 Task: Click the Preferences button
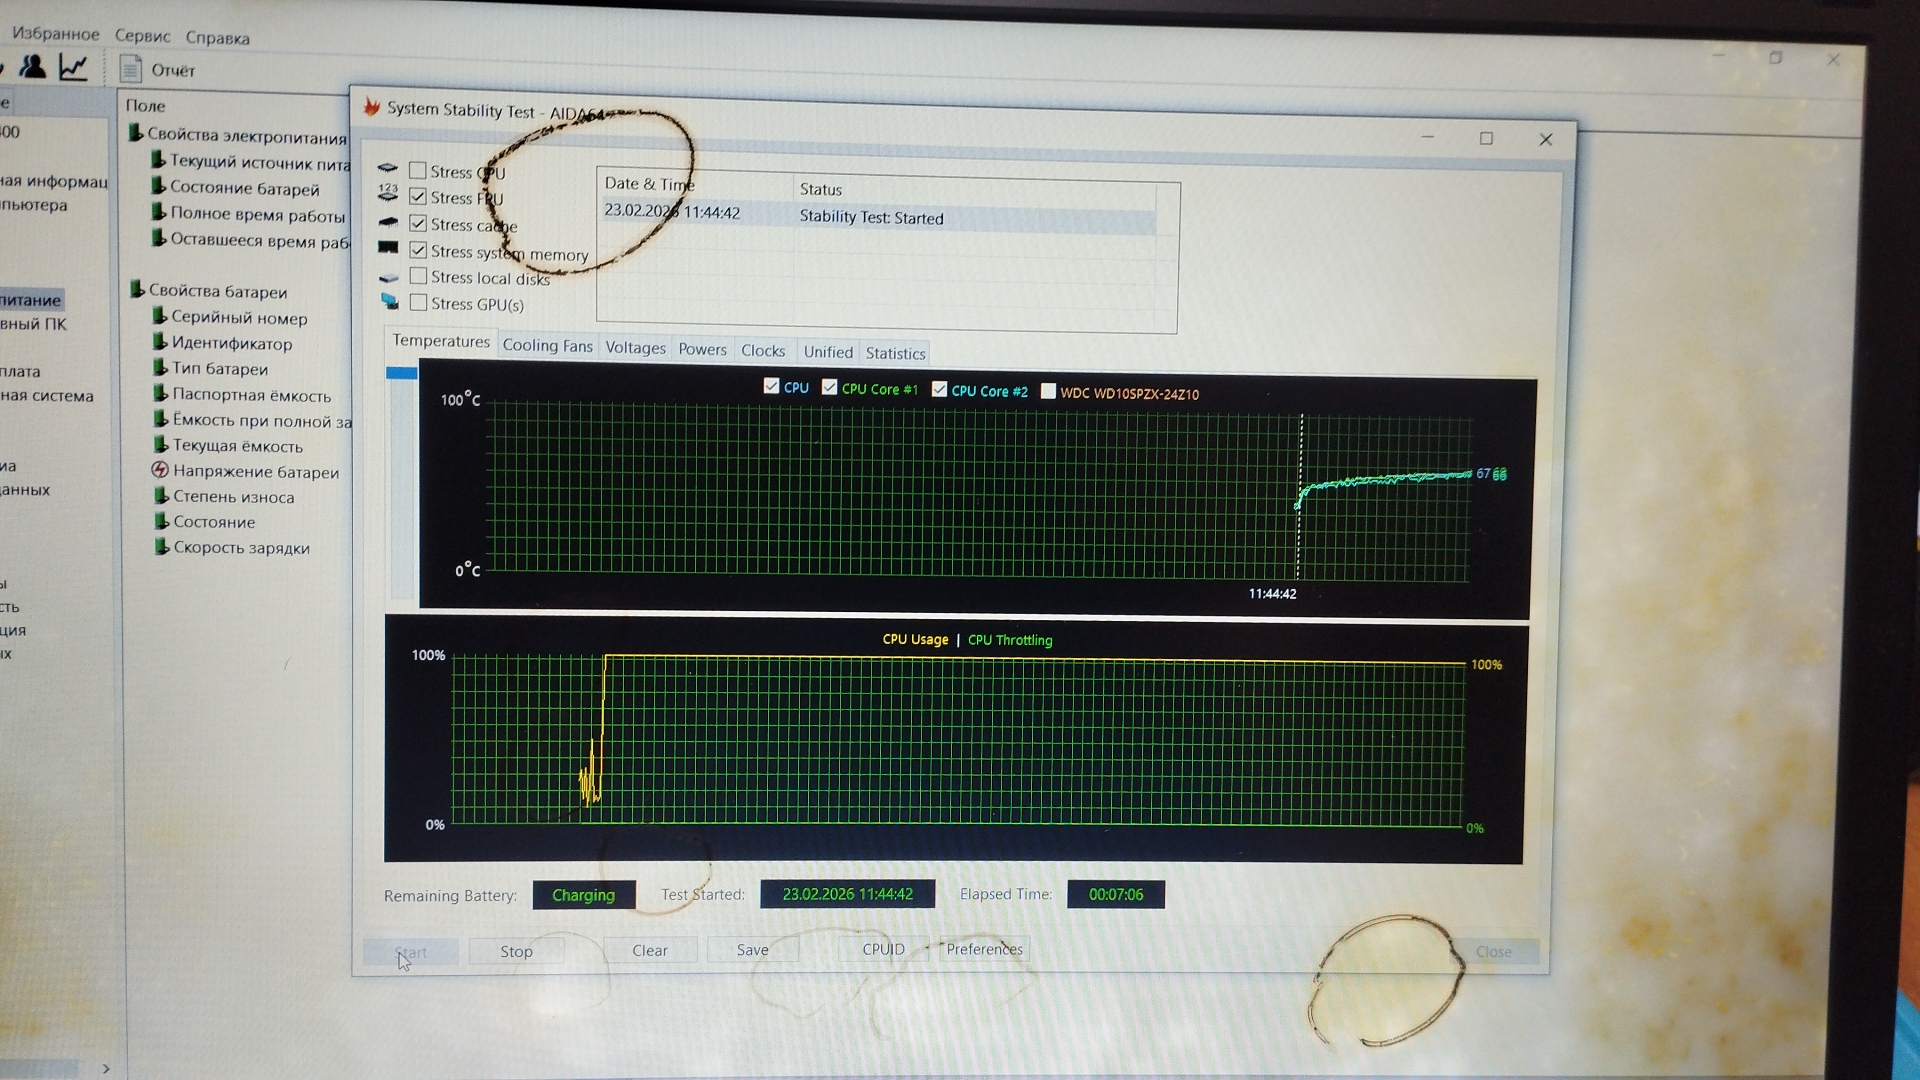tap(984, 949)
